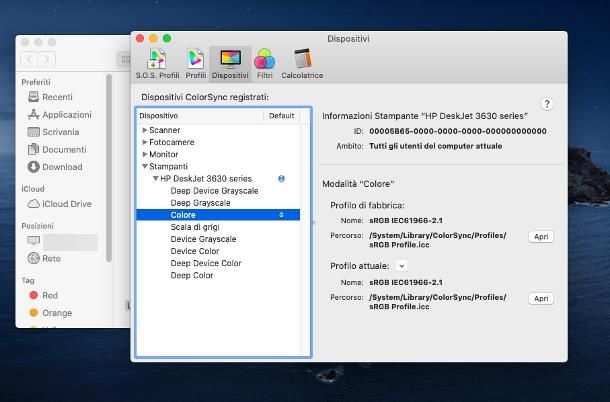Click the Fotocamere group label
Screen dimensions: 610x402
[172, 142]
